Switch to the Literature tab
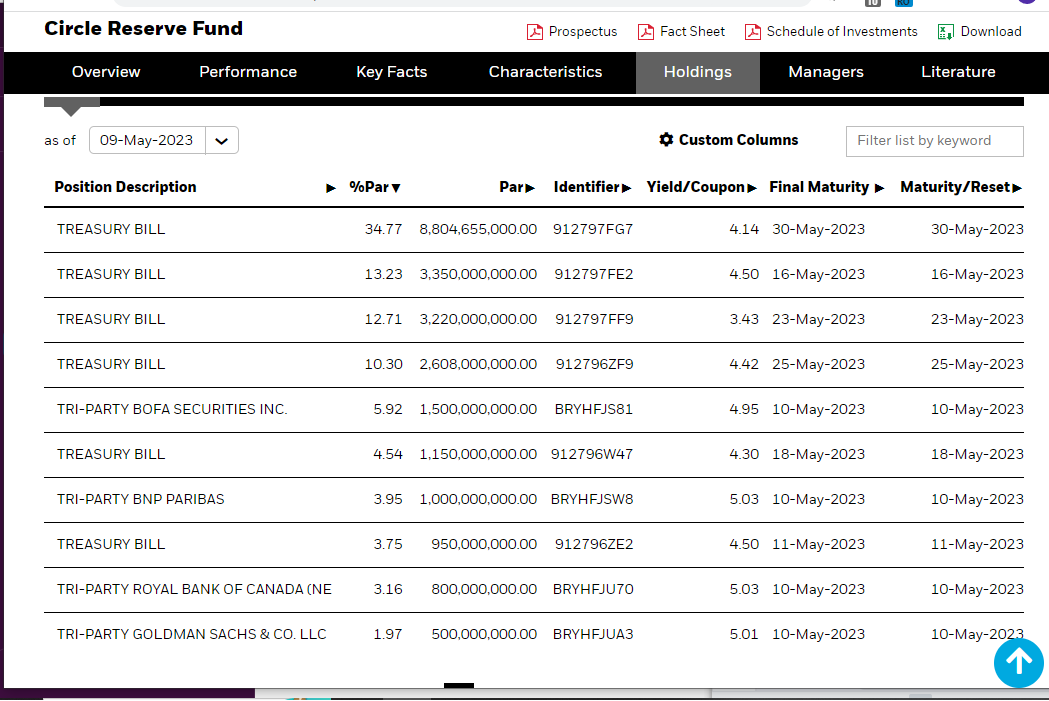The width and height of the screenshot is (1049, 701). 958,72
